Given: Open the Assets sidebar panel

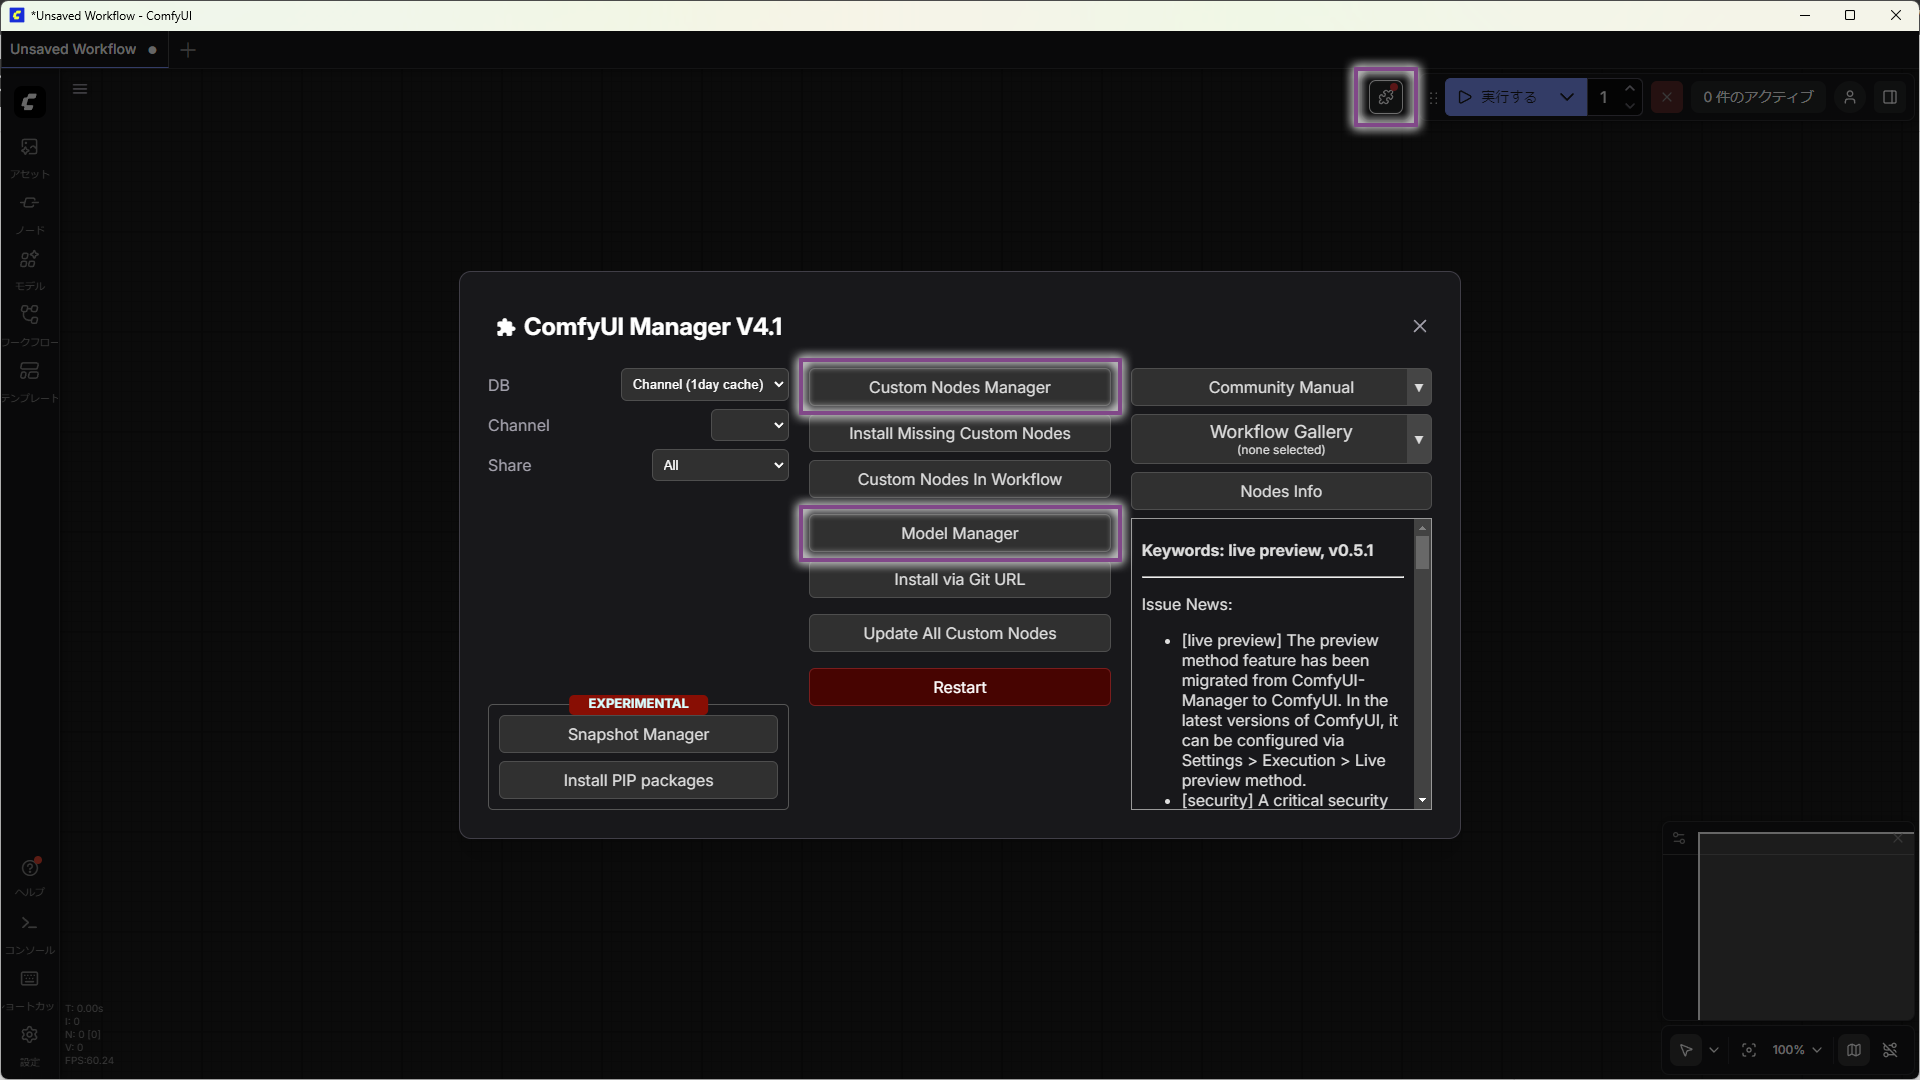Looking at the screenshot, I should (x=29, y=148).
